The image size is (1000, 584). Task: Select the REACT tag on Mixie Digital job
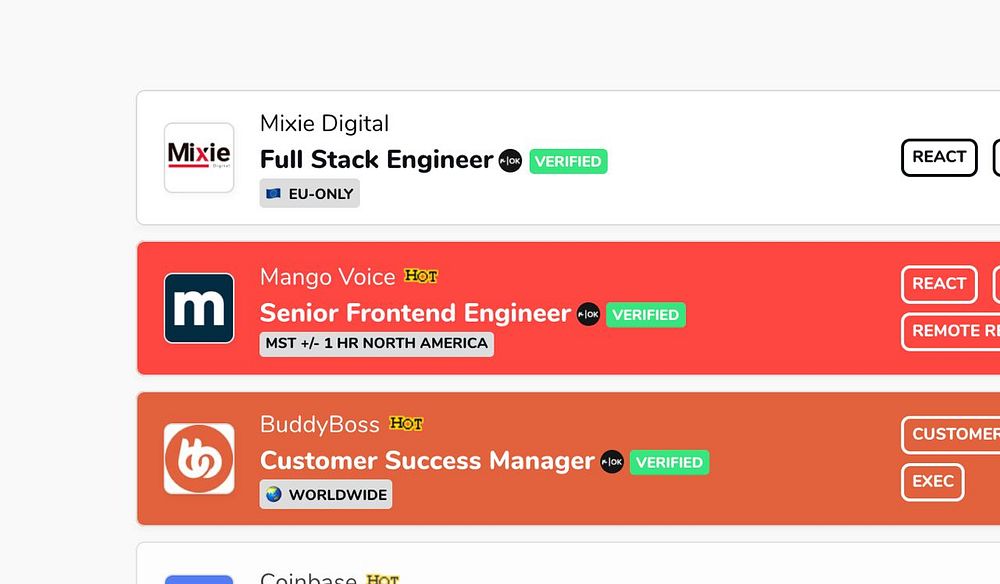click(x=939, y=157)
